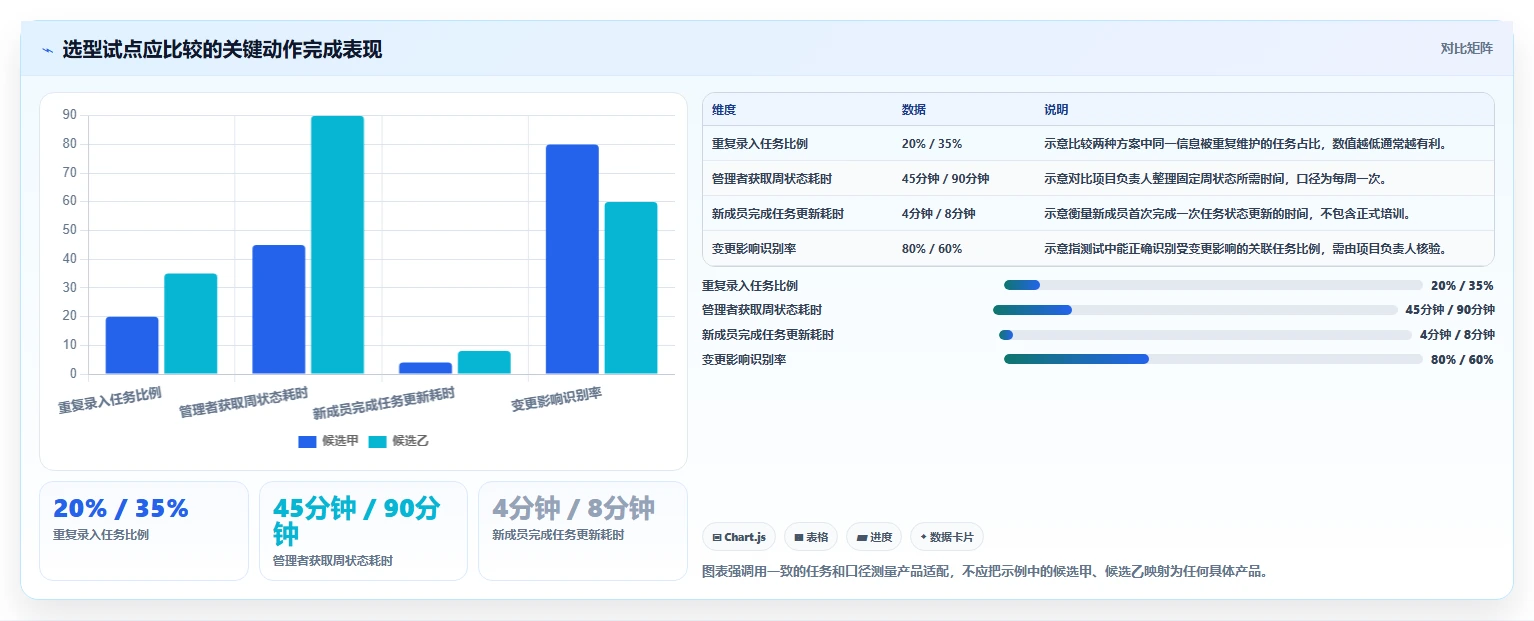This screenshot has height=621, width=1534.
Task: Click the footnote starting 图表强调用一致的任务
Action: (x=986, y=572)
